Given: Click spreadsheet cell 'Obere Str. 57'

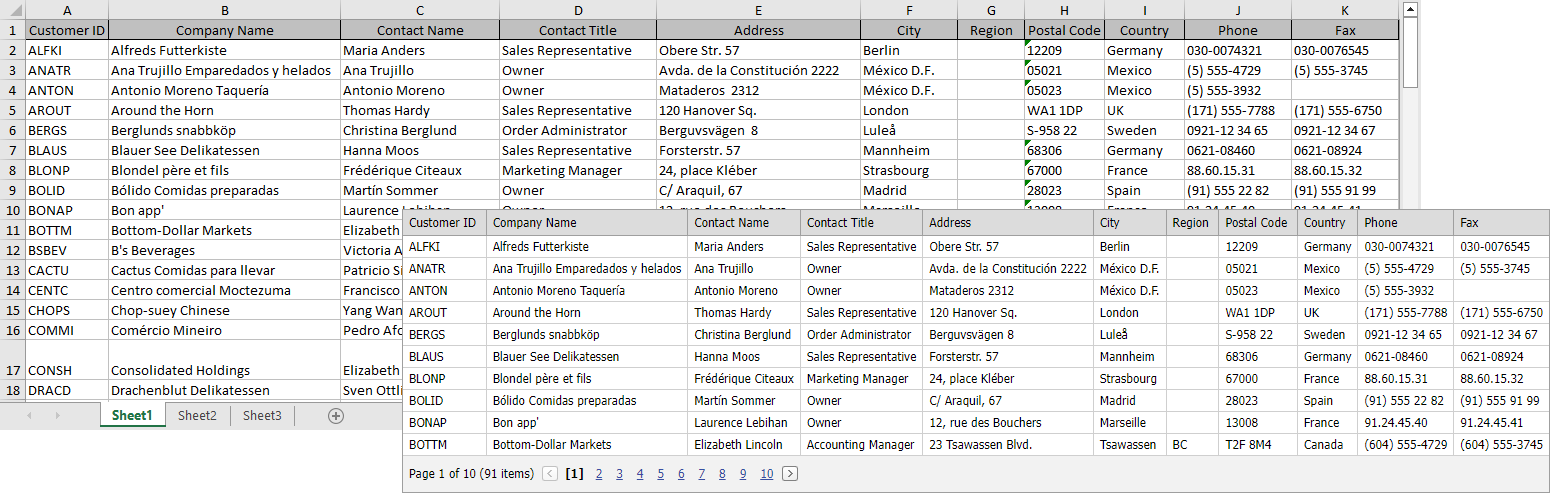Looking at the screenshot, I should [x=758, y=50].
